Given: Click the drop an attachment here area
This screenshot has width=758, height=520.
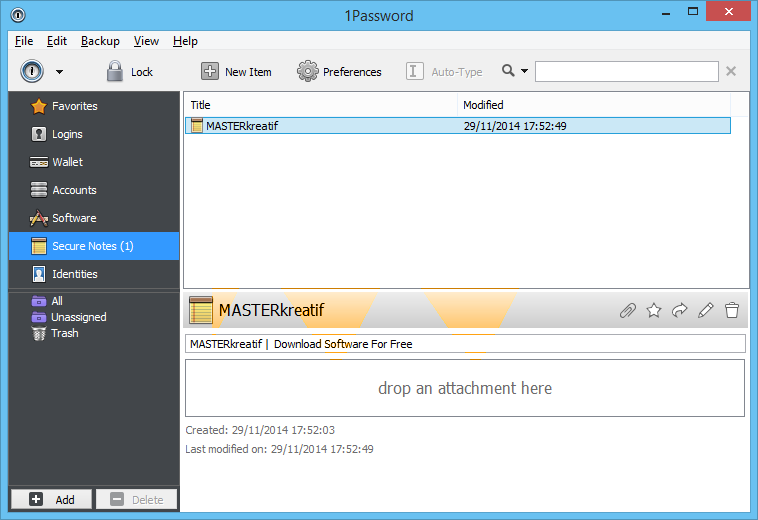Looking at the screenshot, I should tap(465, 388).
